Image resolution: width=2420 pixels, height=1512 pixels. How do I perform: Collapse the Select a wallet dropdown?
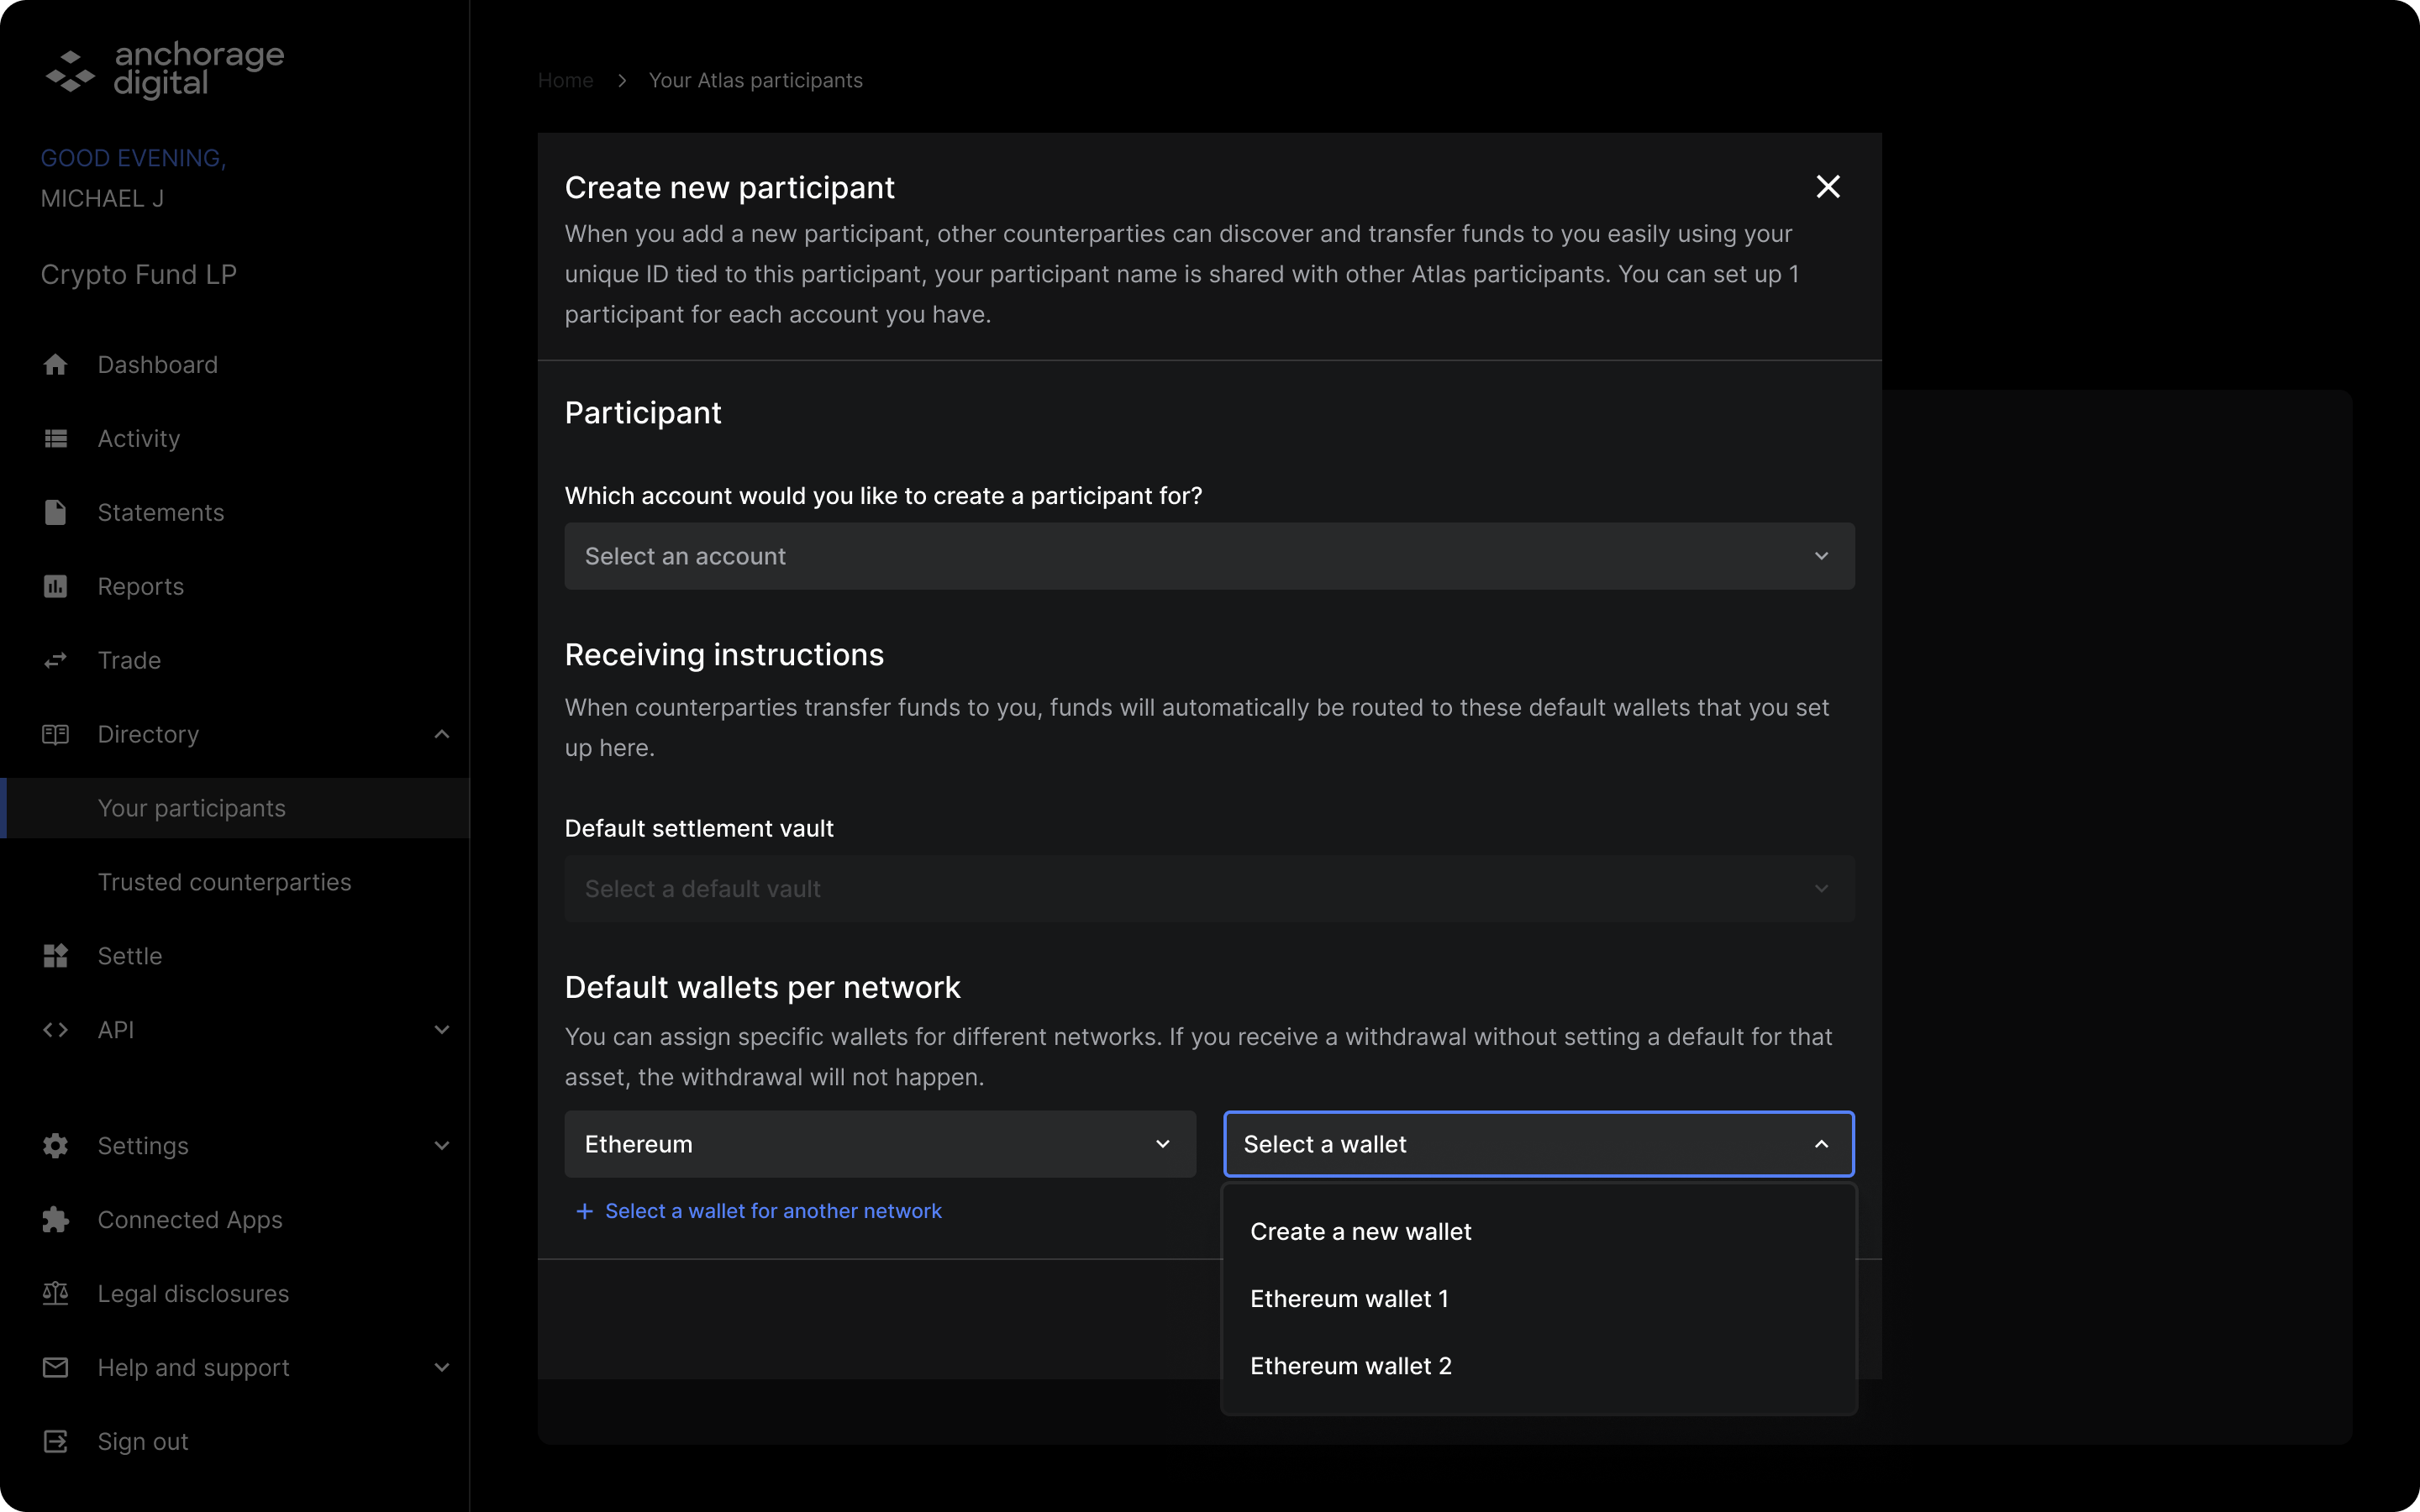(x=1539, y=1144)
